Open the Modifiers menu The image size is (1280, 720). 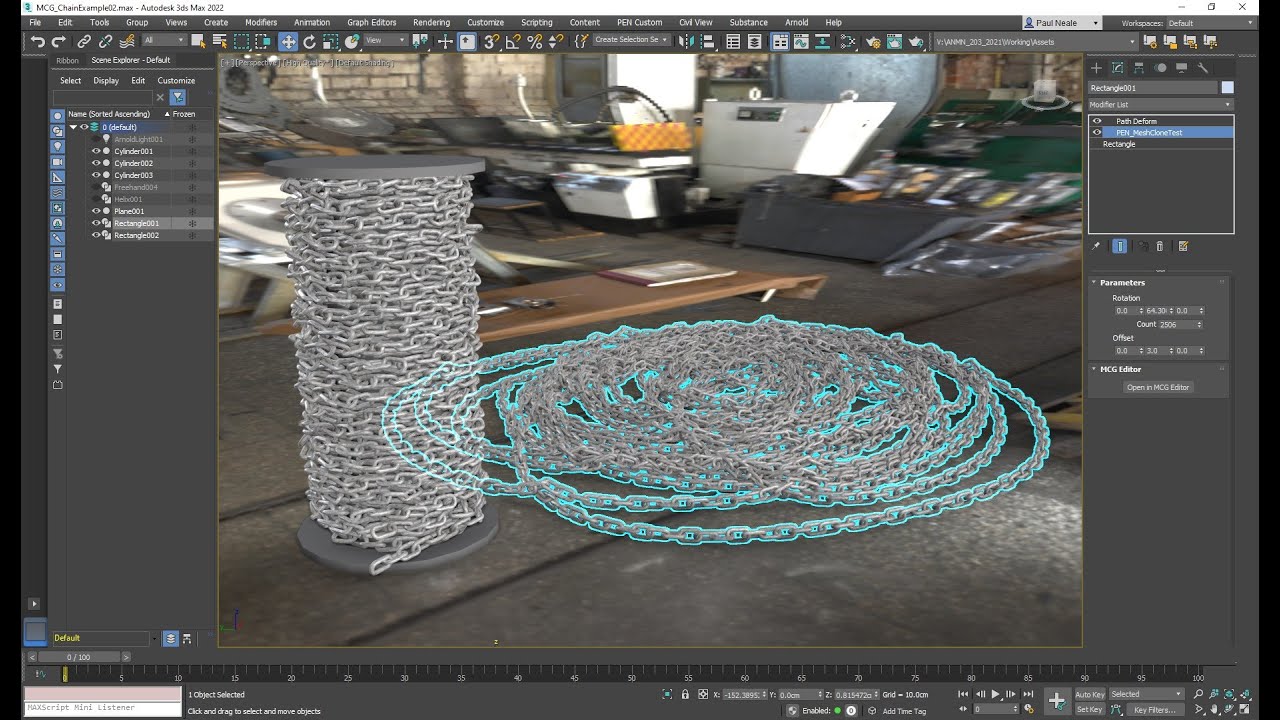pyautogui.click(x=261, y=22)
